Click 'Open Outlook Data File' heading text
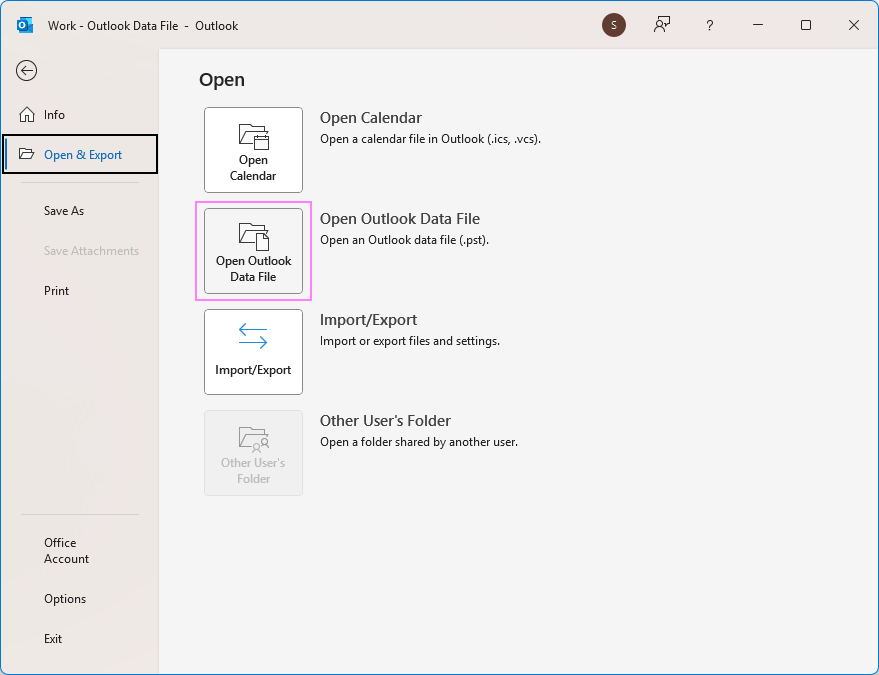Image resolution: width=879 pixels, height=675 pixels. [400, 219]
